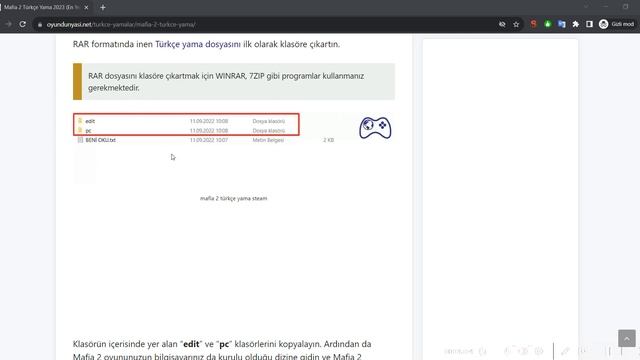Click the game controller logo image

(x=375, y=128)
